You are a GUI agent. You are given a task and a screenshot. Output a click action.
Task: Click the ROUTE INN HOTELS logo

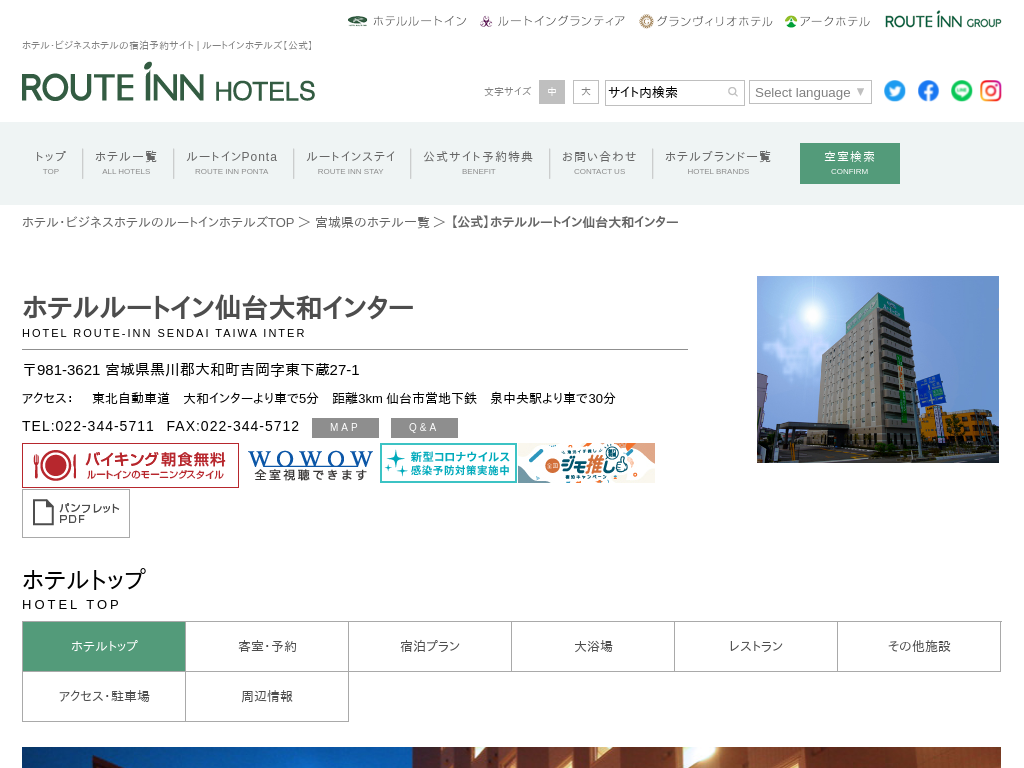point(168,83)
